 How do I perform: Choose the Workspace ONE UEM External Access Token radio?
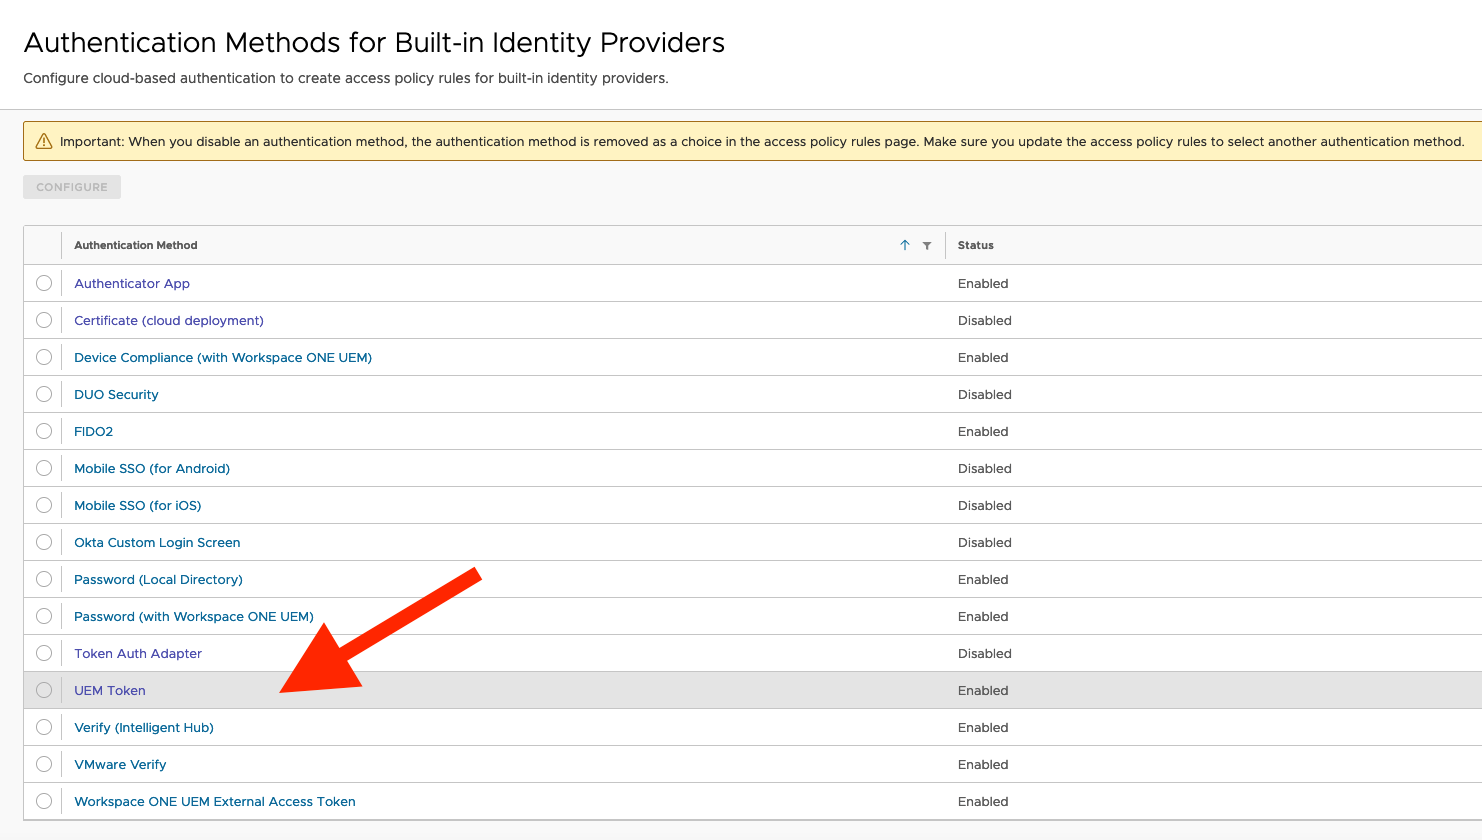(x=44, y=801)
